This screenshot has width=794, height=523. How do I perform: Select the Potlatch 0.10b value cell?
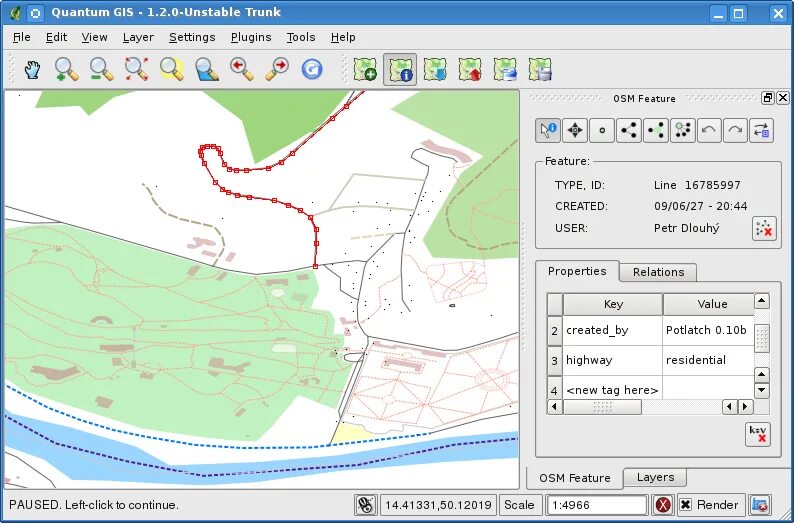pyautogui.click(x=708, y=331)
